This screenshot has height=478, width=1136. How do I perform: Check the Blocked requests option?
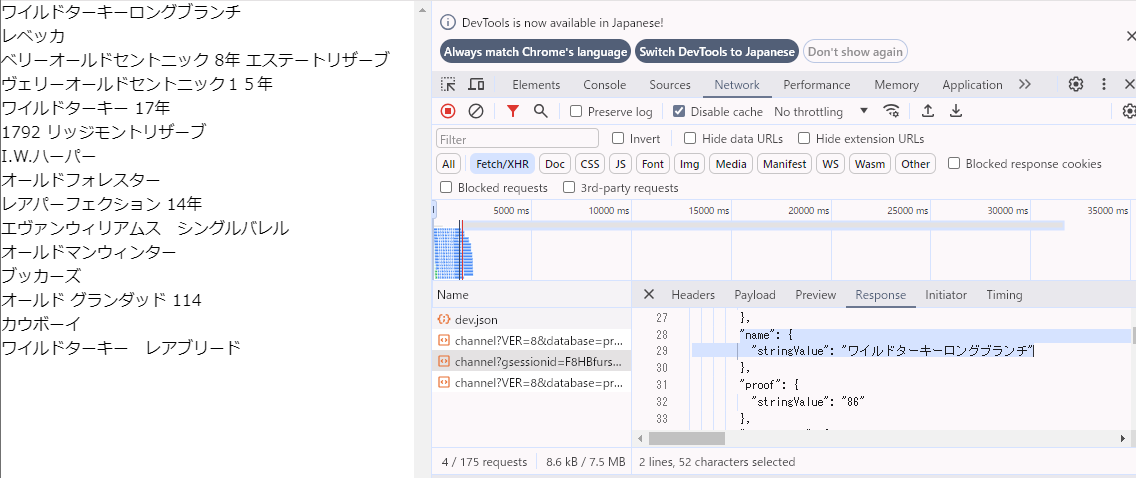pos(446,188)
